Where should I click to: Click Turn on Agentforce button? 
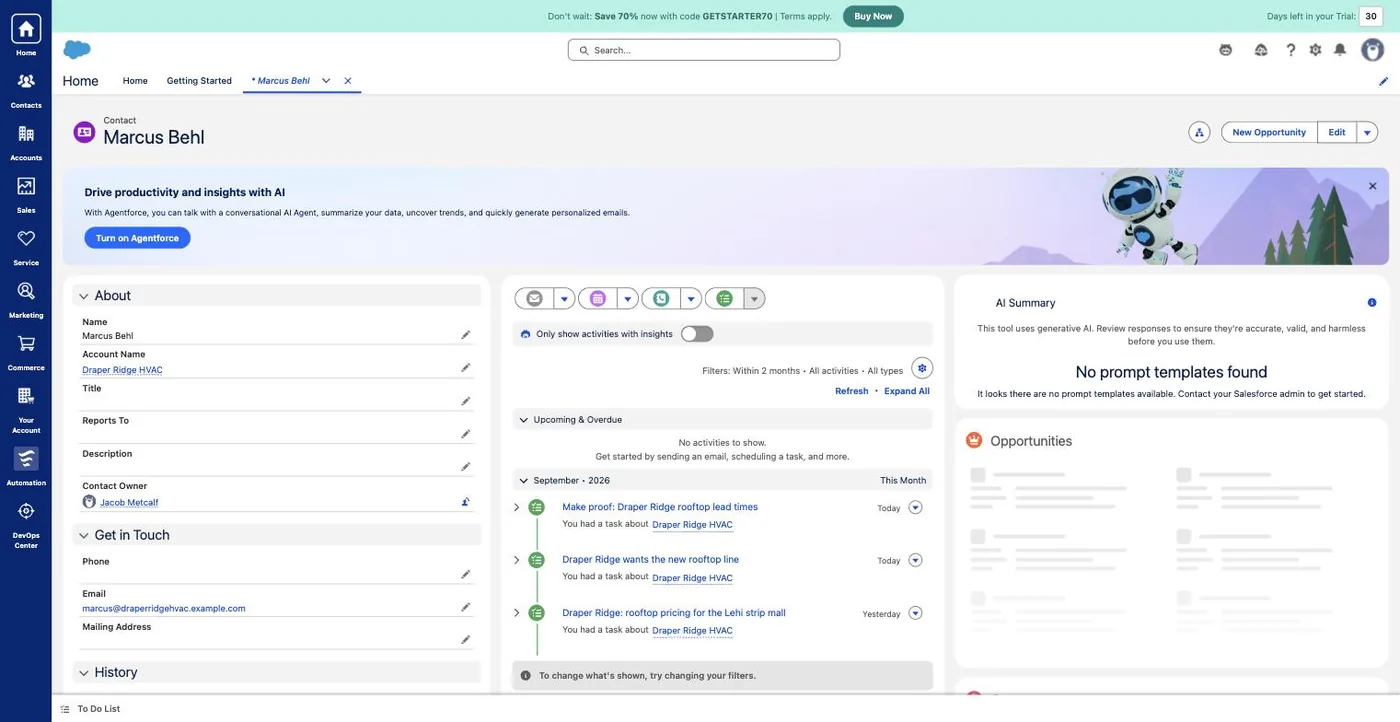pos(137,238)
